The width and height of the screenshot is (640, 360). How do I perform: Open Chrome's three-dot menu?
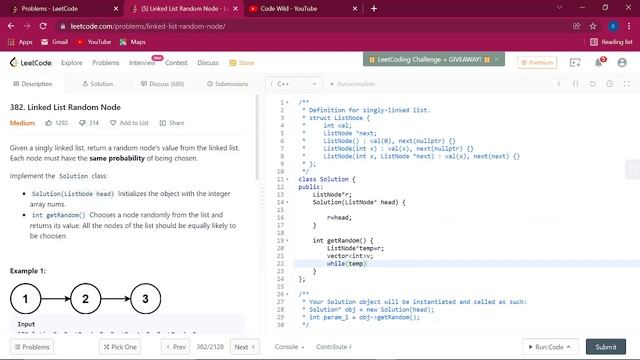point(629,26)
